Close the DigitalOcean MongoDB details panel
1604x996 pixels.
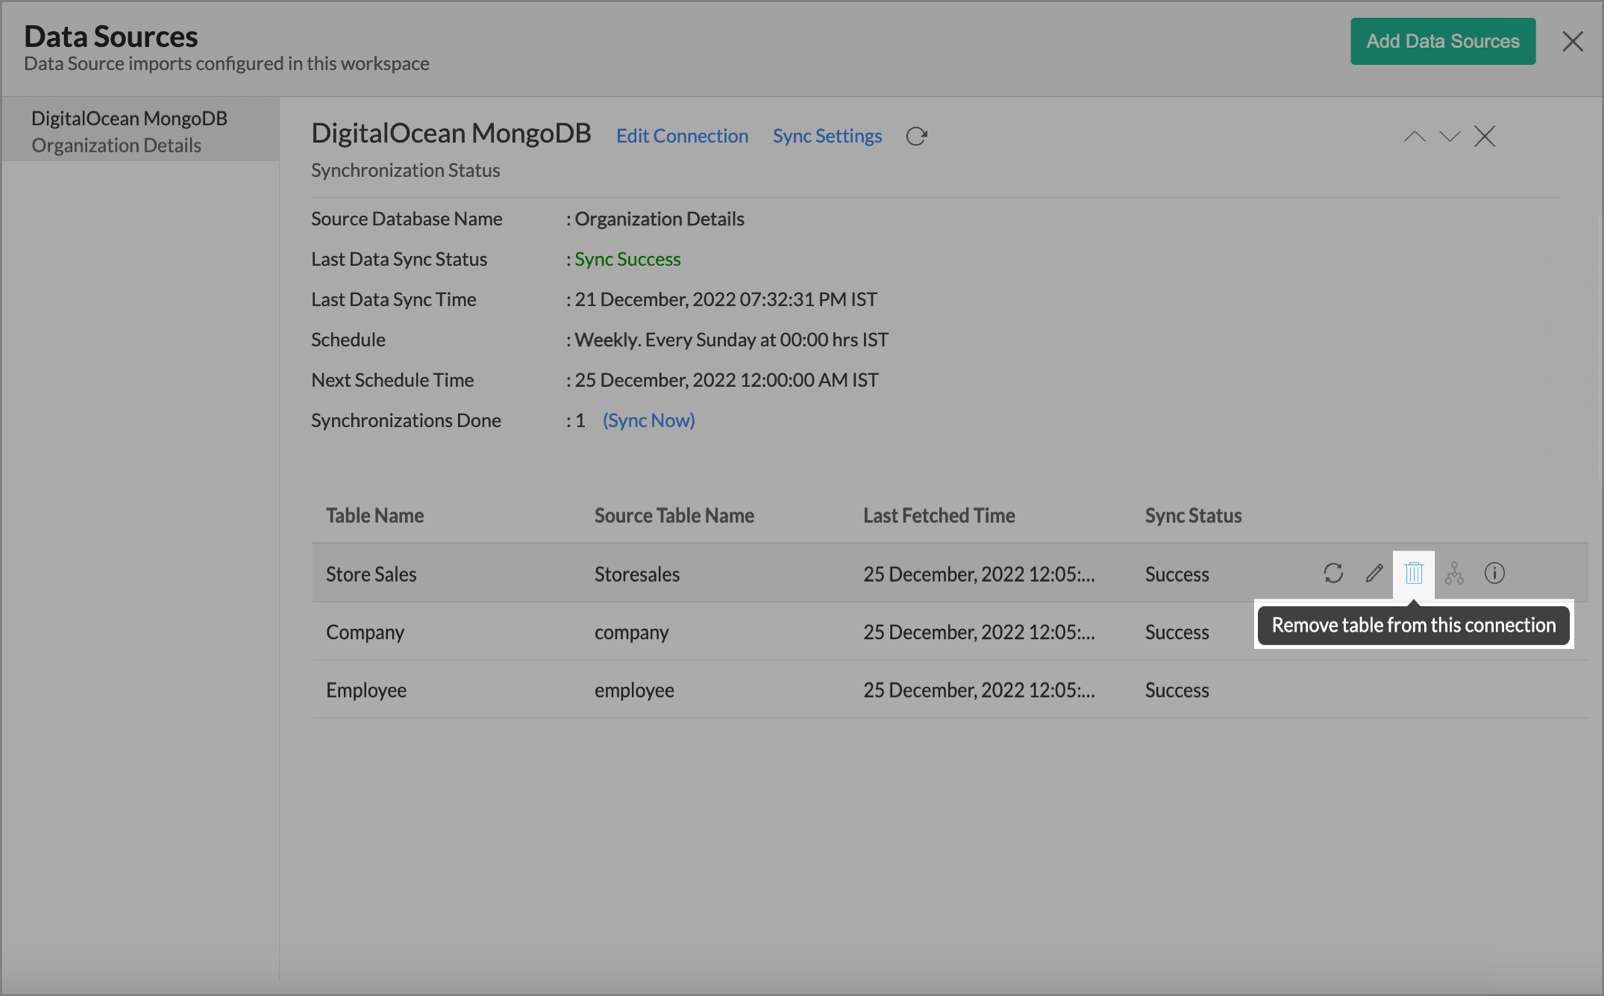coord(1484,136)
